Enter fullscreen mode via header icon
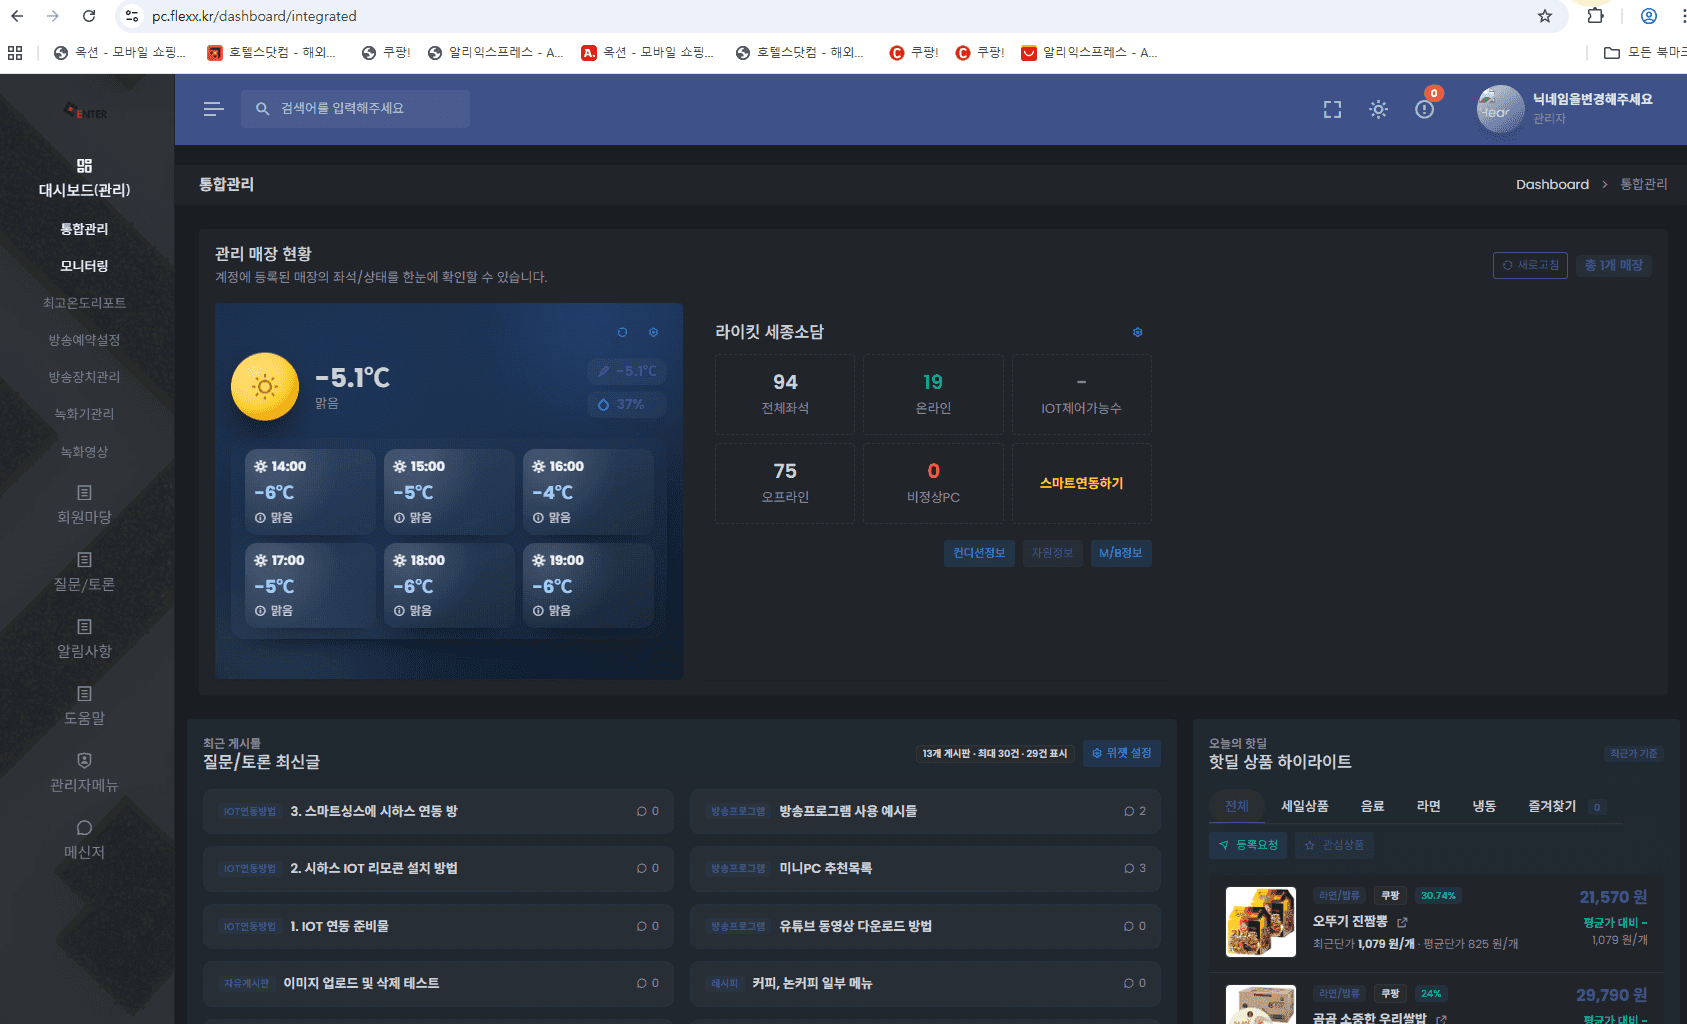This screenshot has height=1024, width=1687. tap(1332, 109)
